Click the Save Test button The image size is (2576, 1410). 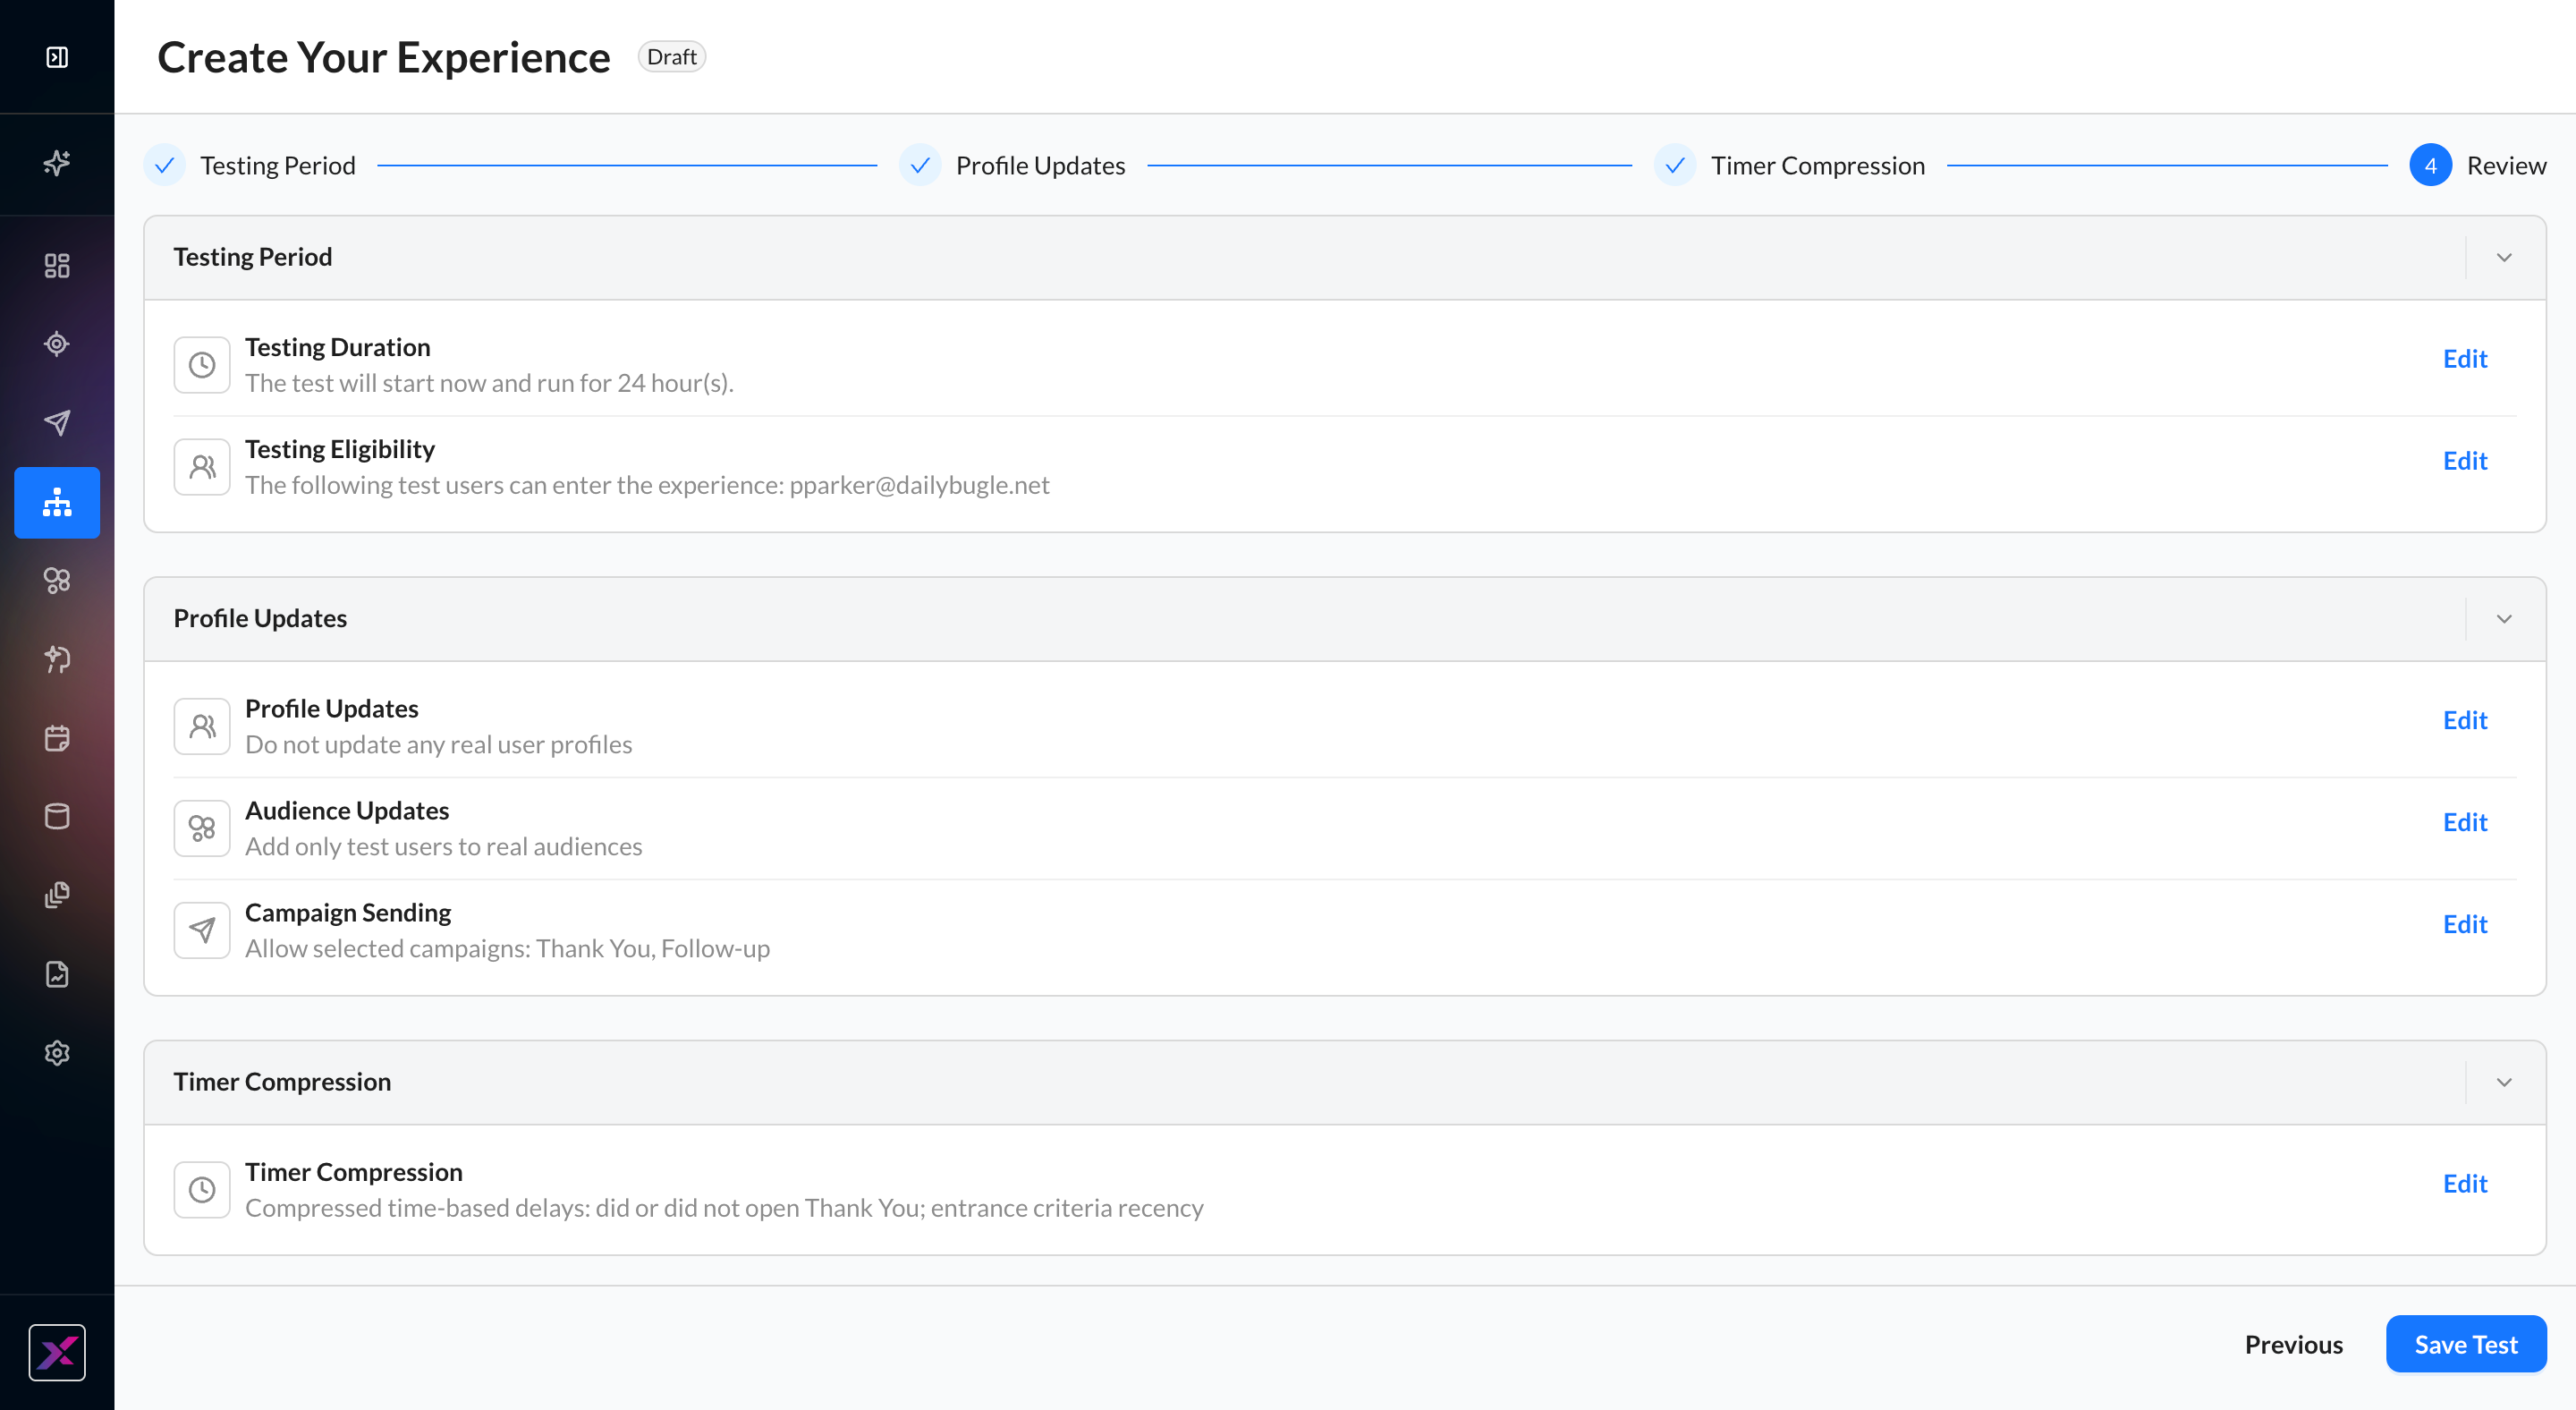coord(2465,1344)
